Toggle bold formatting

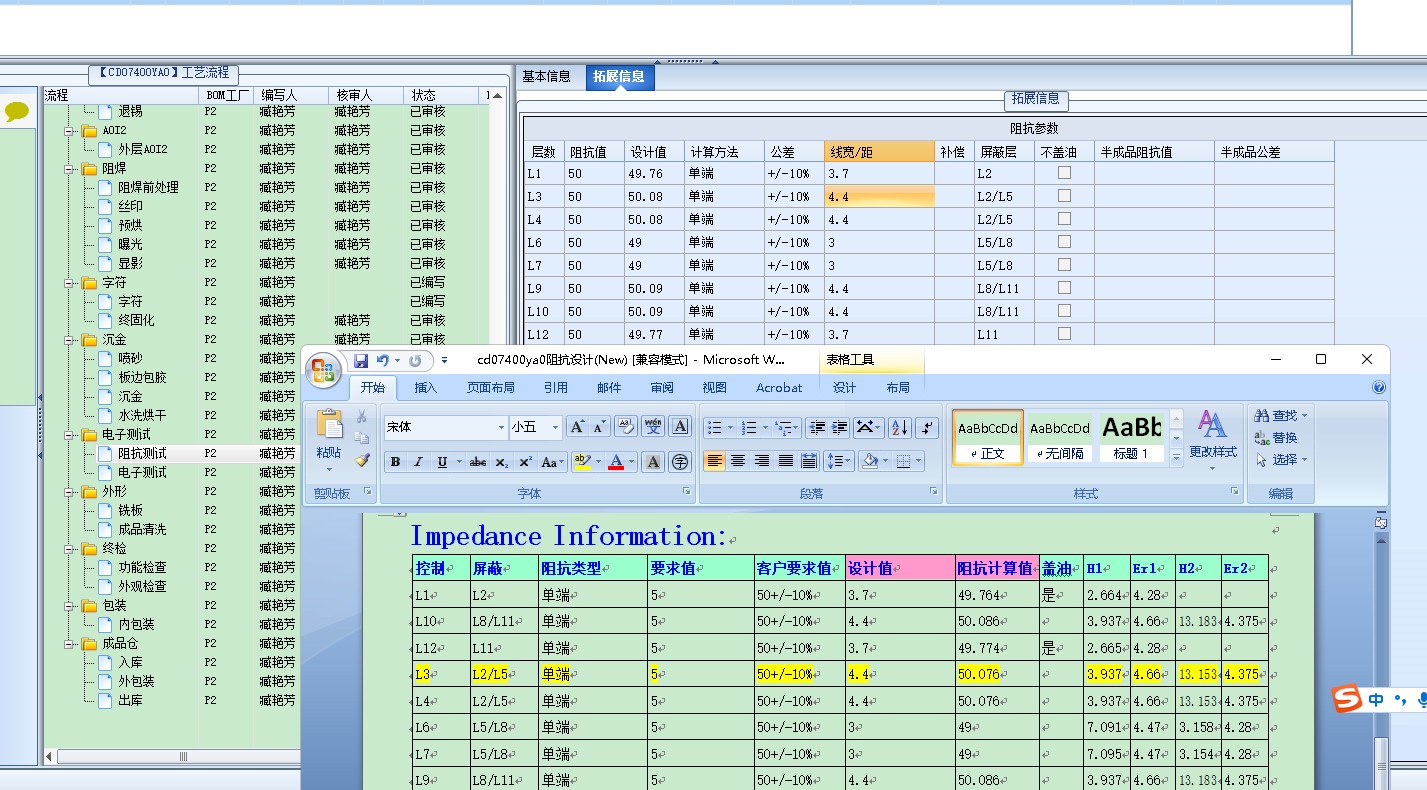[395, 462]
